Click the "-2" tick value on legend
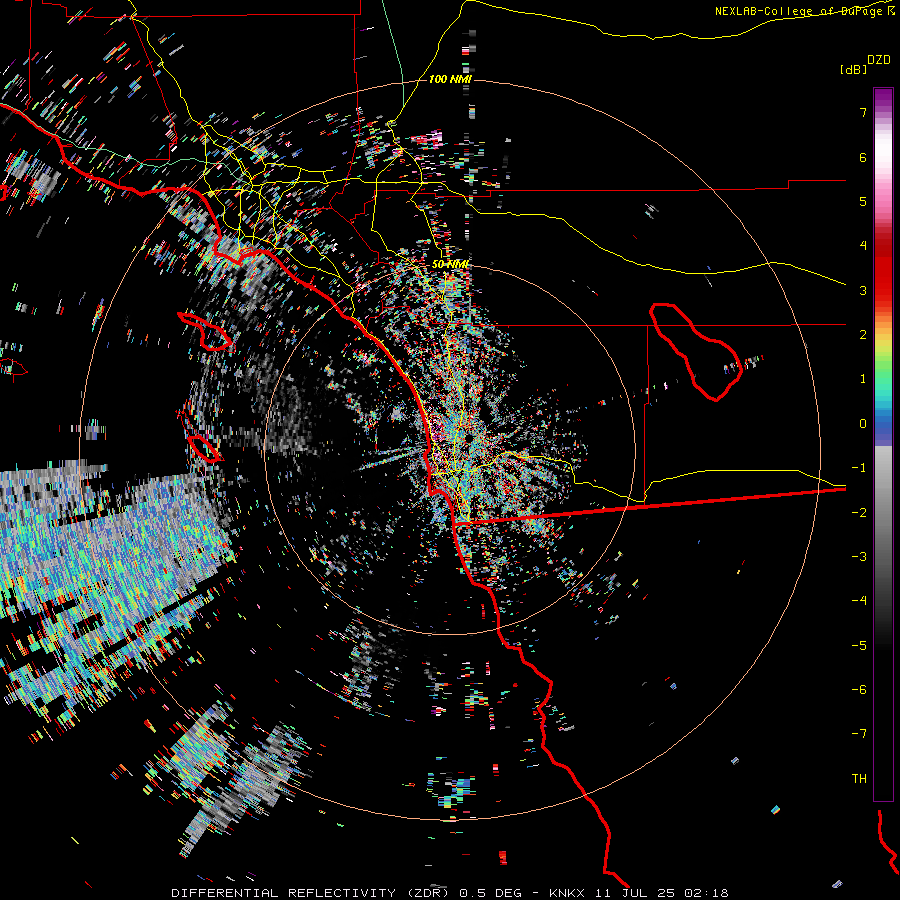The height and width of the screenshot is (900, 900). click(859, 513)
